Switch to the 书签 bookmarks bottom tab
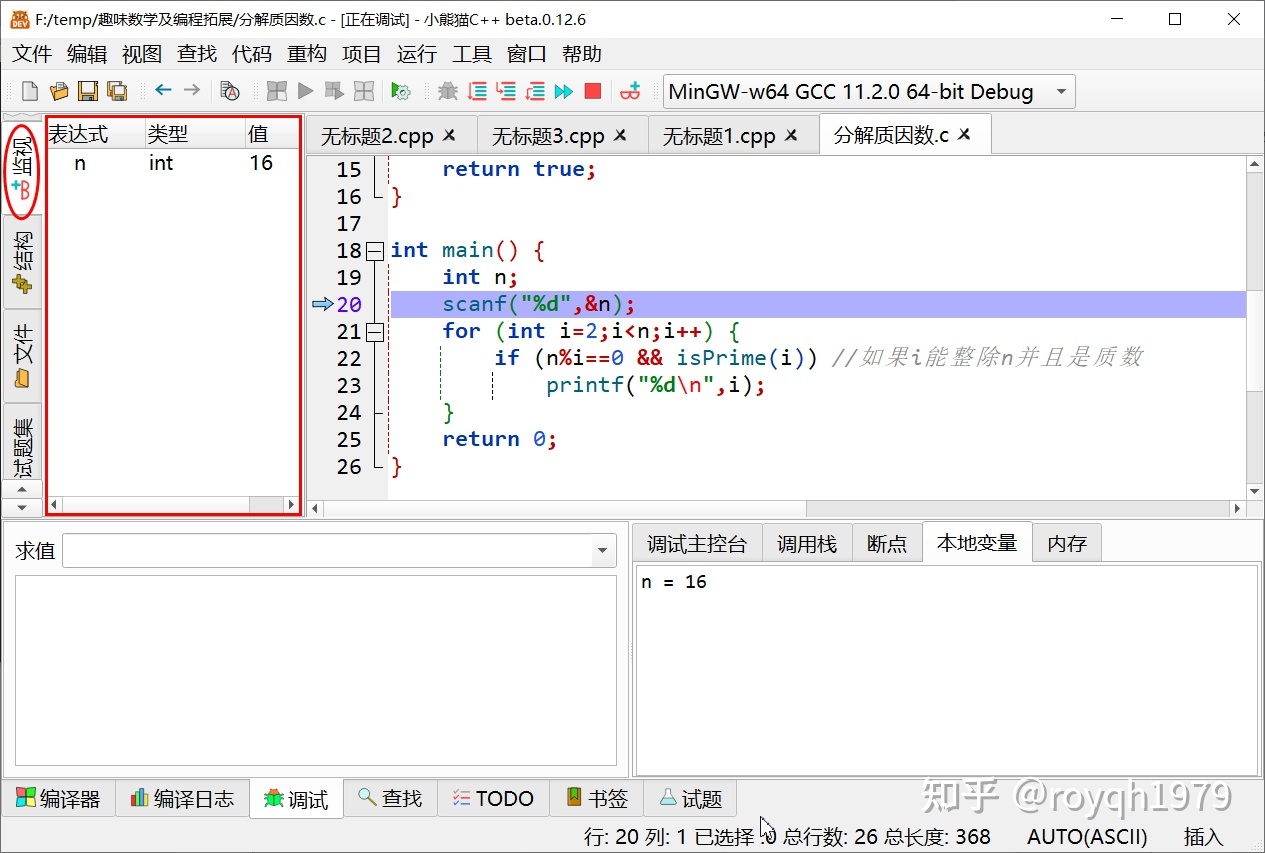Viewport: 1265px width, 853px height. pos(597,799)
